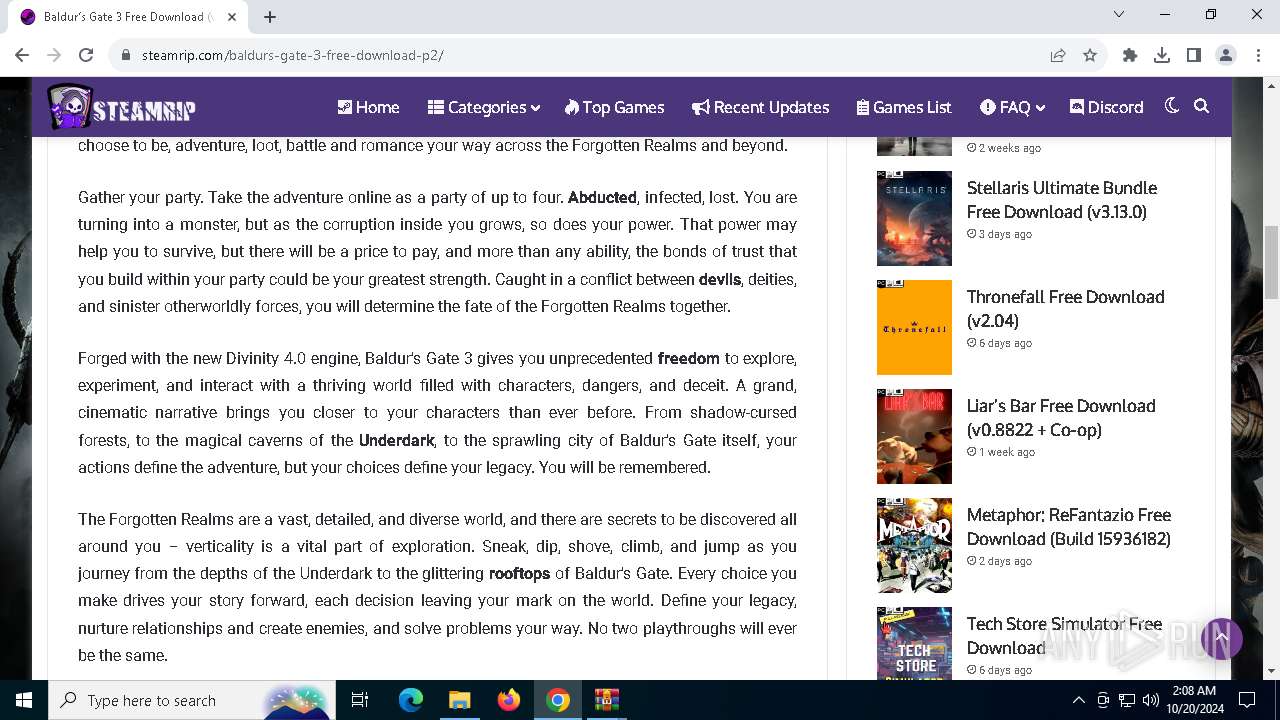Screen dimensions: 1280x720
Task: Open Metaphor: ReFantazio Free Download link
Action: pyautogui.click(x=1069, y=526)
